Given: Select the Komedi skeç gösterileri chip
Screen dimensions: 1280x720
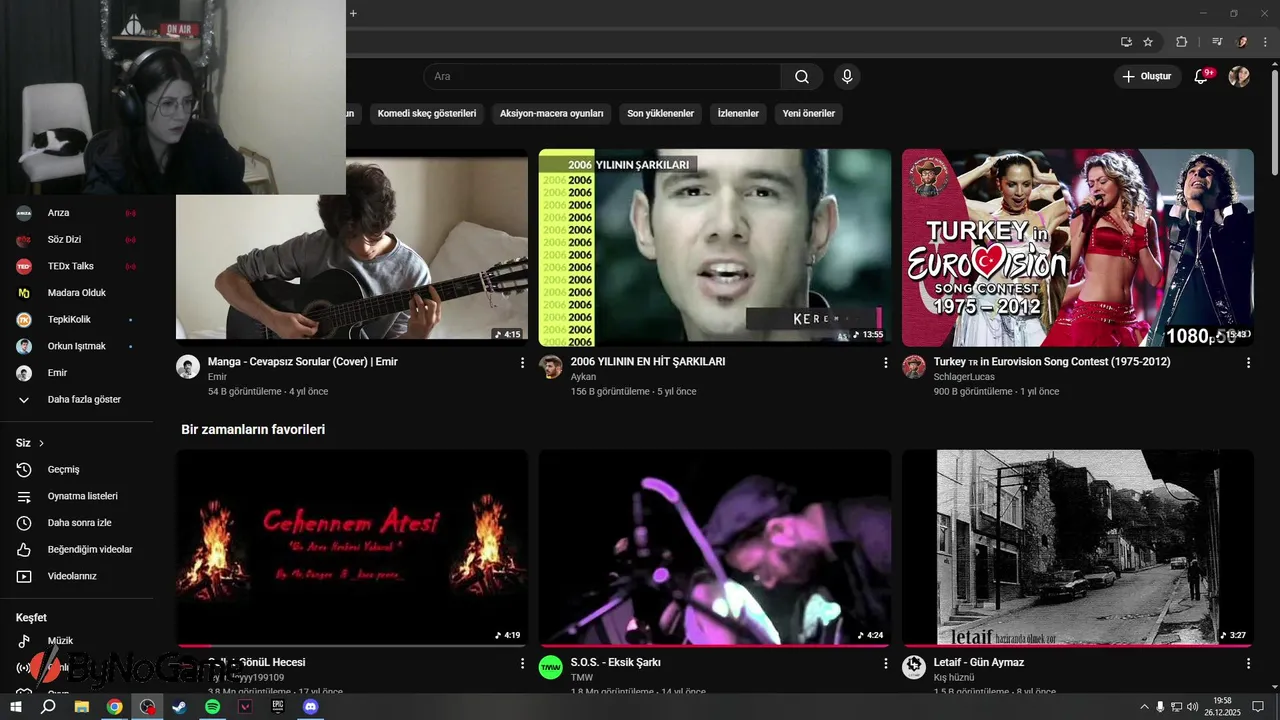Looking at the screenshot, I should click(427, 114).
